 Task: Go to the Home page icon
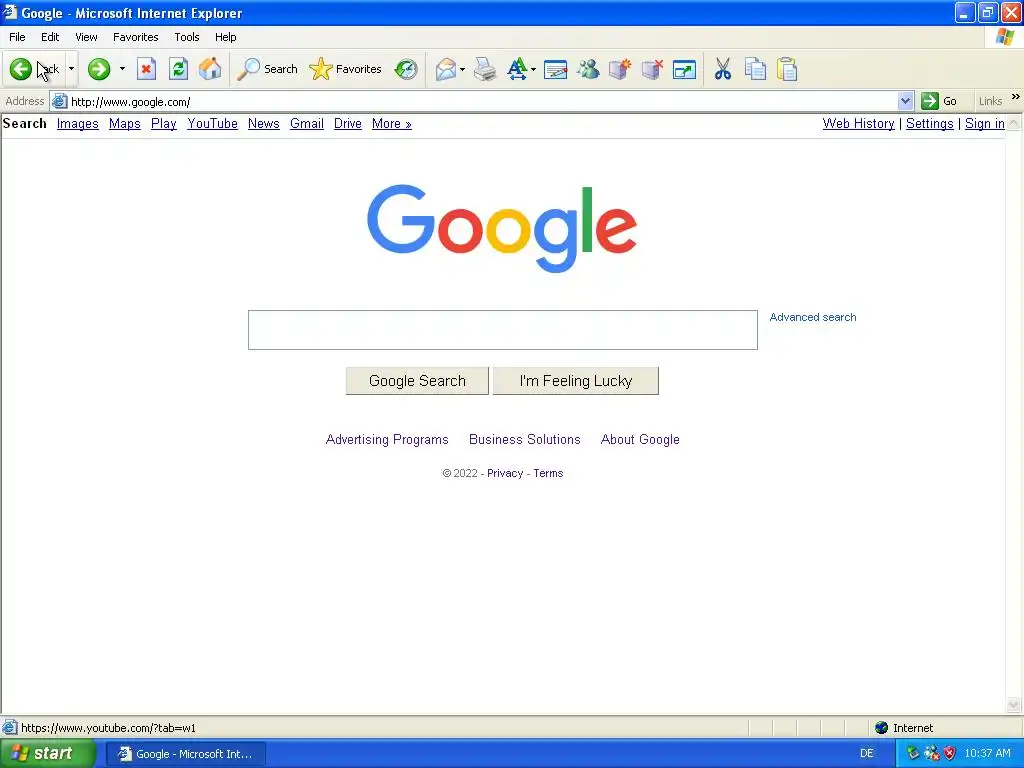click(210, 69)
